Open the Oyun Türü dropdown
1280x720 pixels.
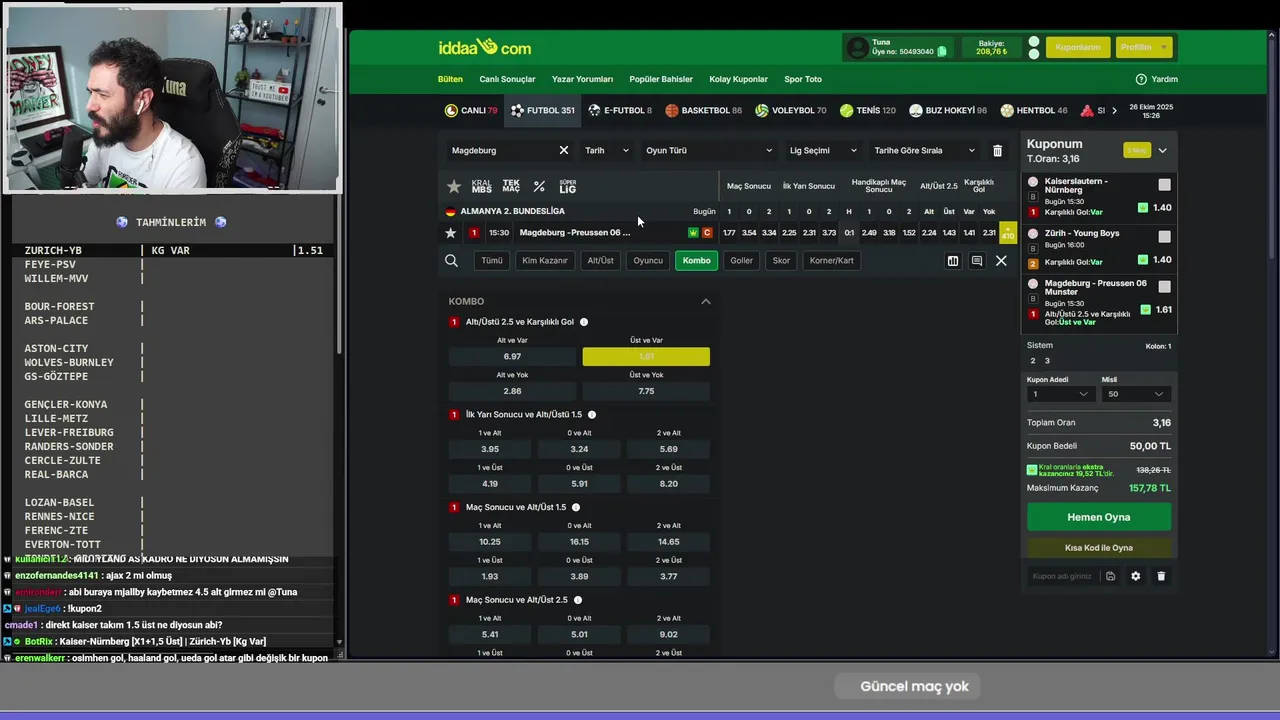pyautogui.click(x=709, y=150)
